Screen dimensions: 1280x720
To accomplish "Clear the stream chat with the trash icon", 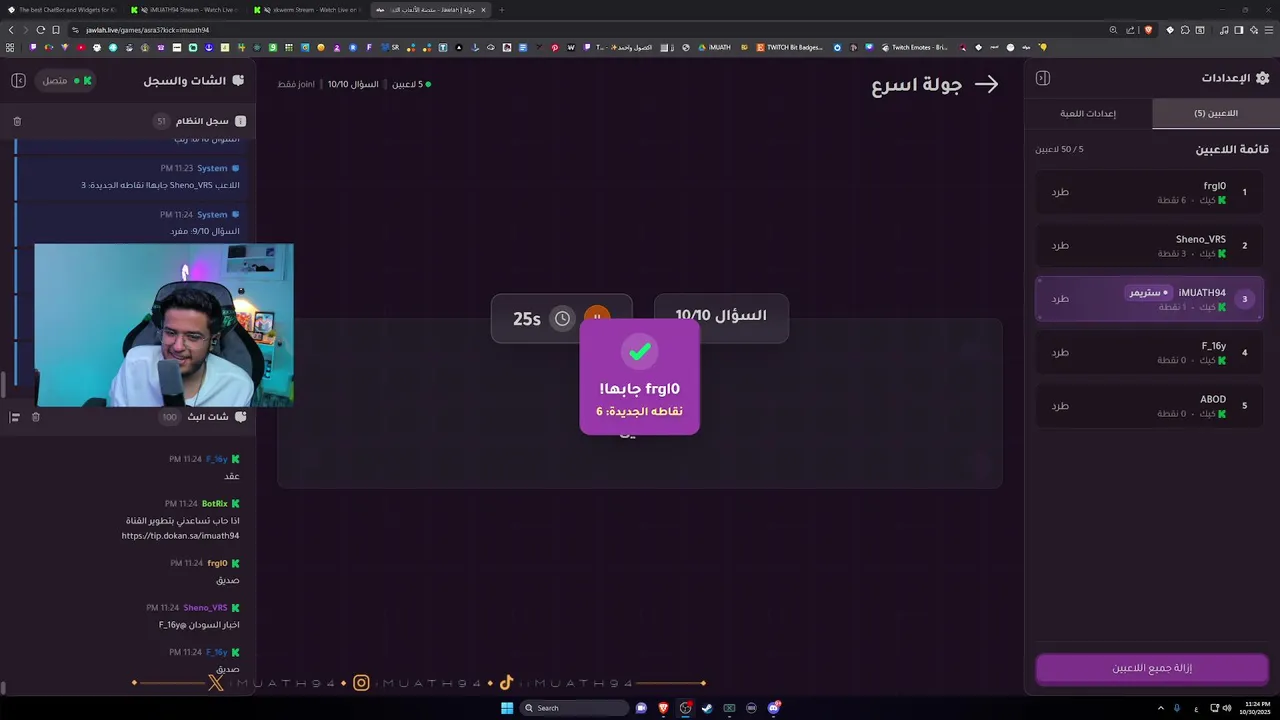I will point(36,417).
